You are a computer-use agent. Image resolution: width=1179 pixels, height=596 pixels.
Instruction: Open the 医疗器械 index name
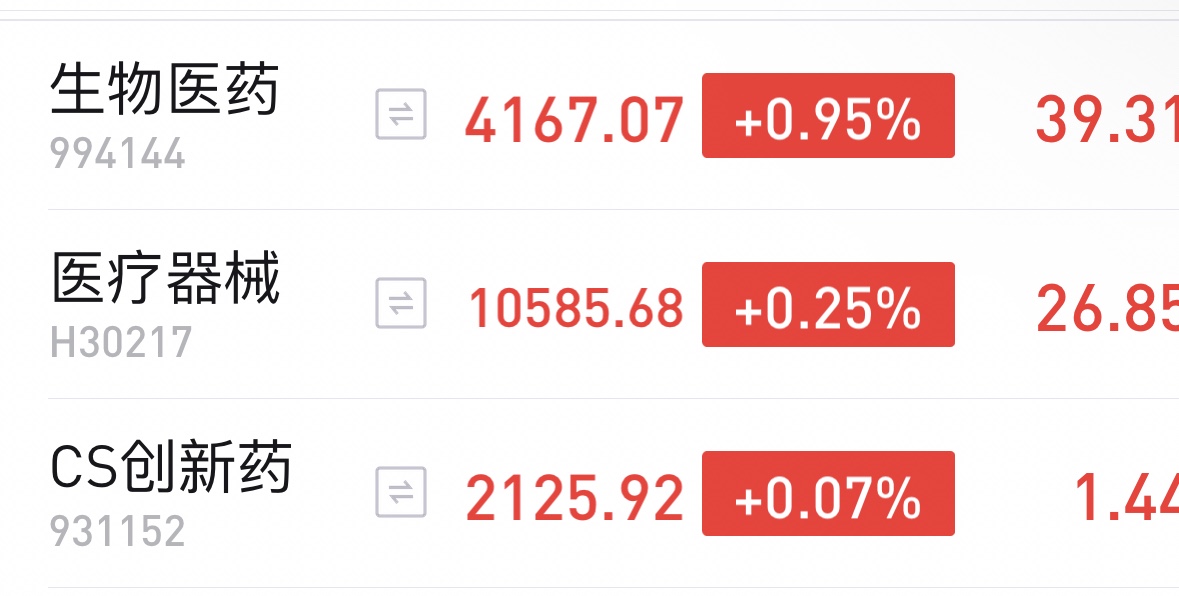(165, 277)
